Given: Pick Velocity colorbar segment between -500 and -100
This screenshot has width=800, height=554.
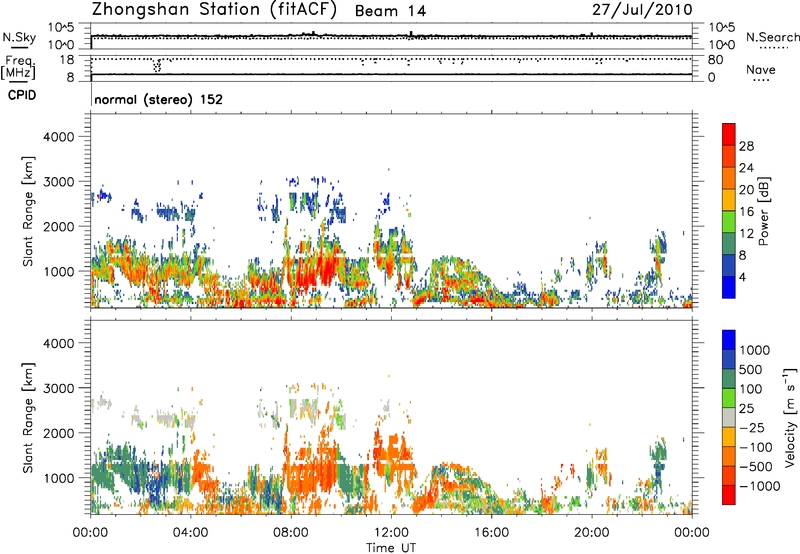Looking at the screenshot, I should click(729, 456).
